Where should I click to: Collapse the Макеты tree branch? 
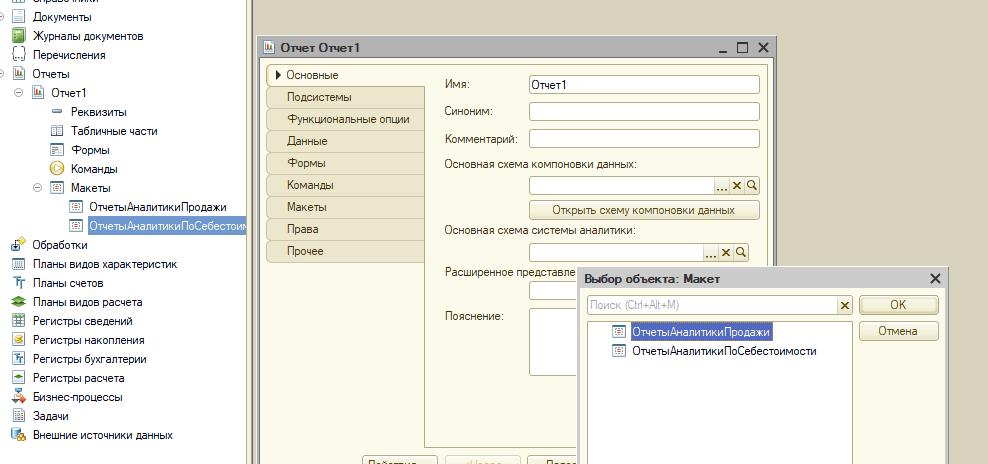[38, 188]
